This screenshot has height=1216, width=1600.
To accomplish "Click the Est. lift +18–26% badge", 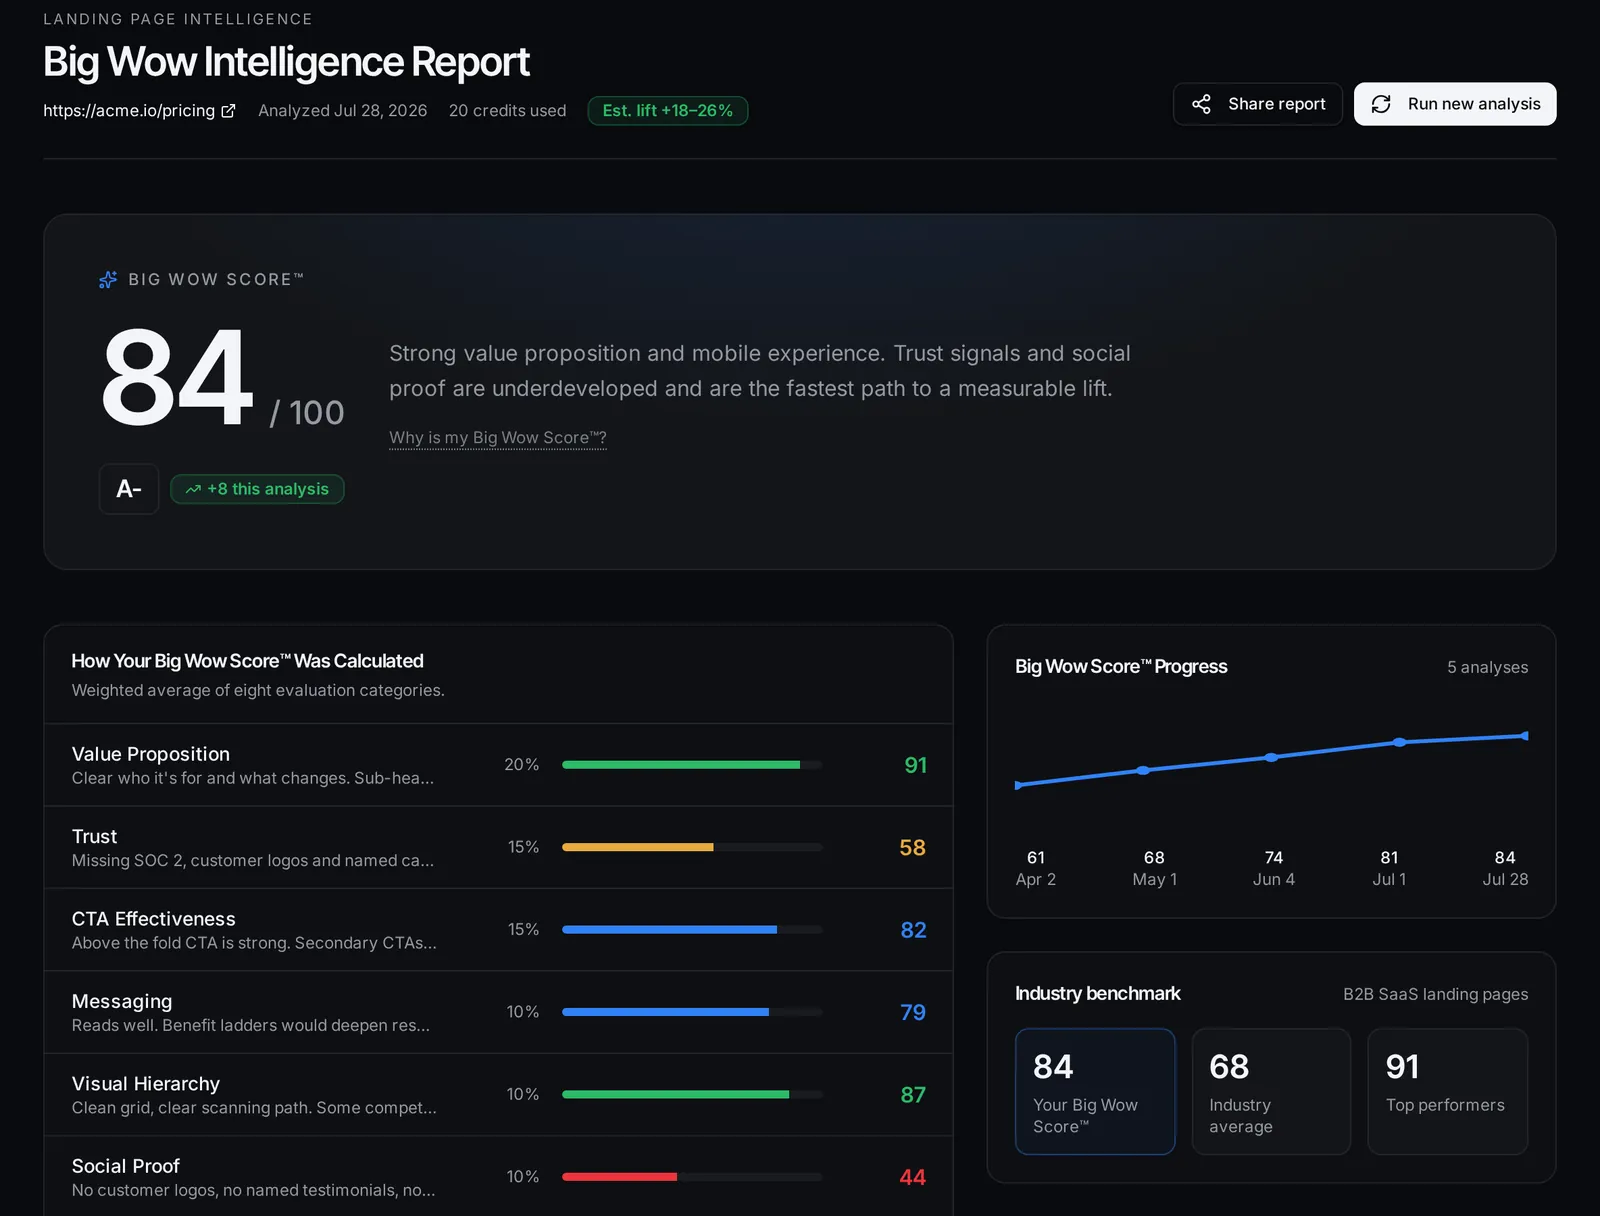I will (668, 111).
